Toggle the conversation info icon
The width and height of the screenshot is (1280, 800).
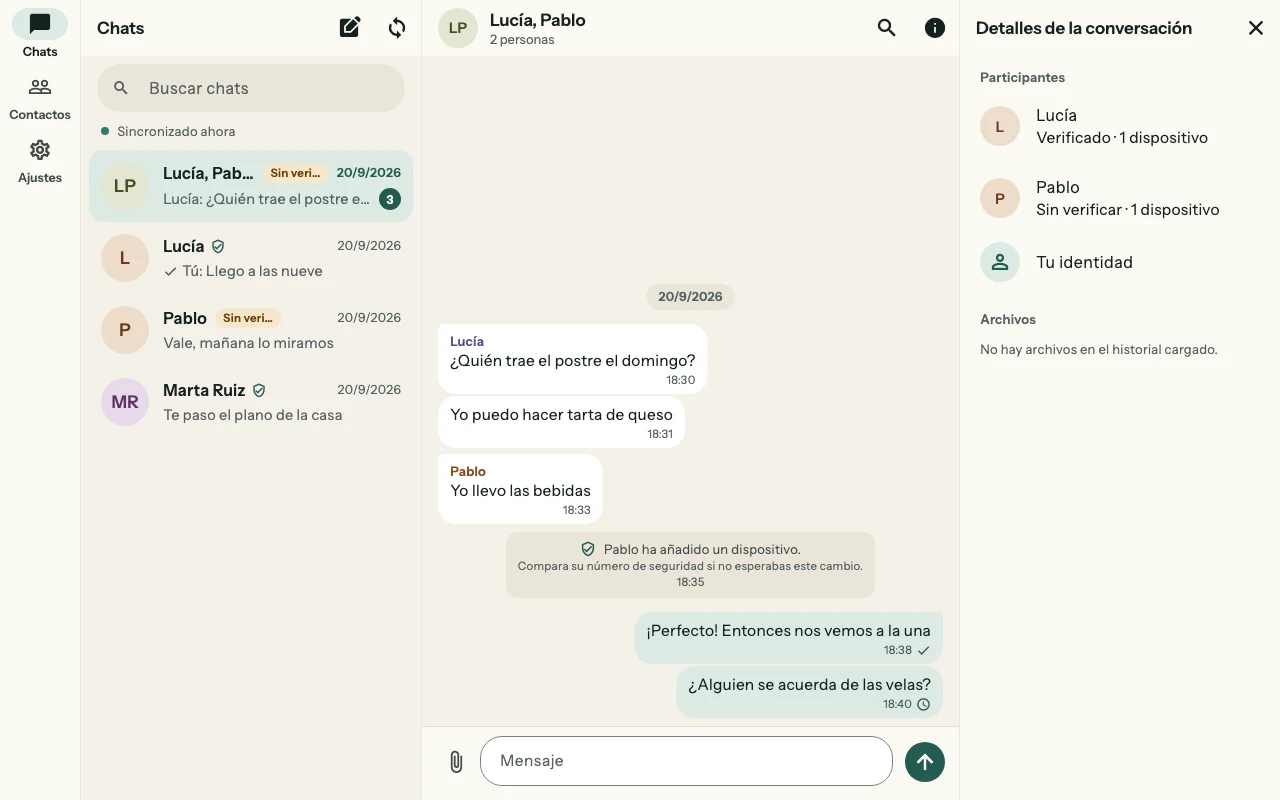click(x=935, y=28)
